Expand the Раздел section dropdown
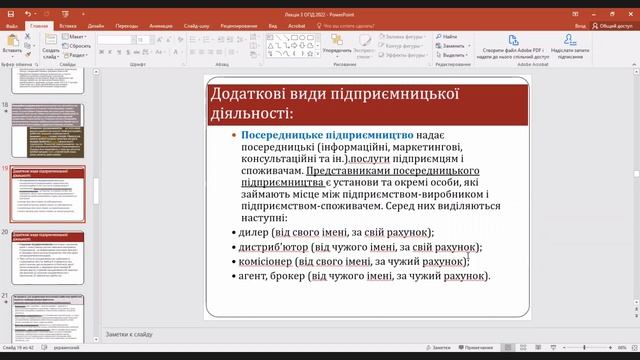 (75, 55)
